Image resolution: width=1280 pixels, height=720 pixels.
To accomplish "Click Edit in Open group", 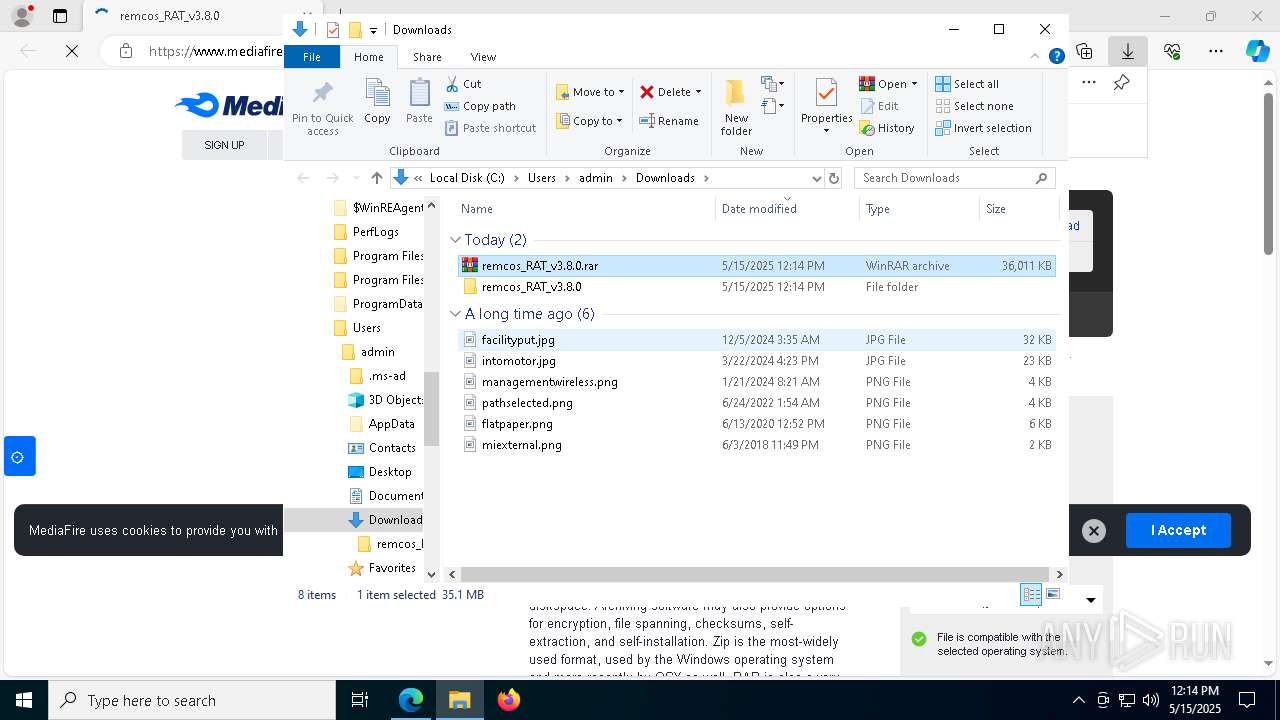I will click(878, 106).
